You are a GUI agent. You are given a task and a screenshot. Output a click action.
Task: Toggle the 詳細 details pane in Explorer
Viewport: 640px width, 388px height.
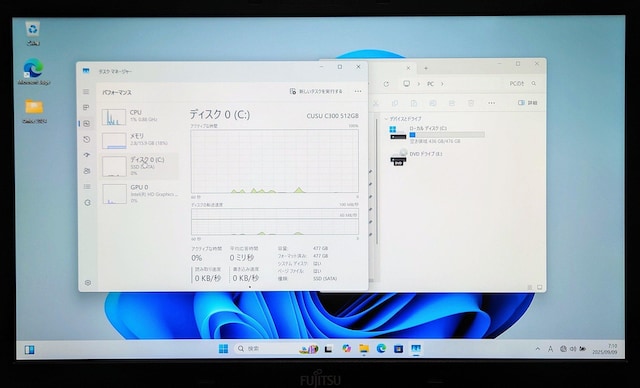[x=527, y=103]
